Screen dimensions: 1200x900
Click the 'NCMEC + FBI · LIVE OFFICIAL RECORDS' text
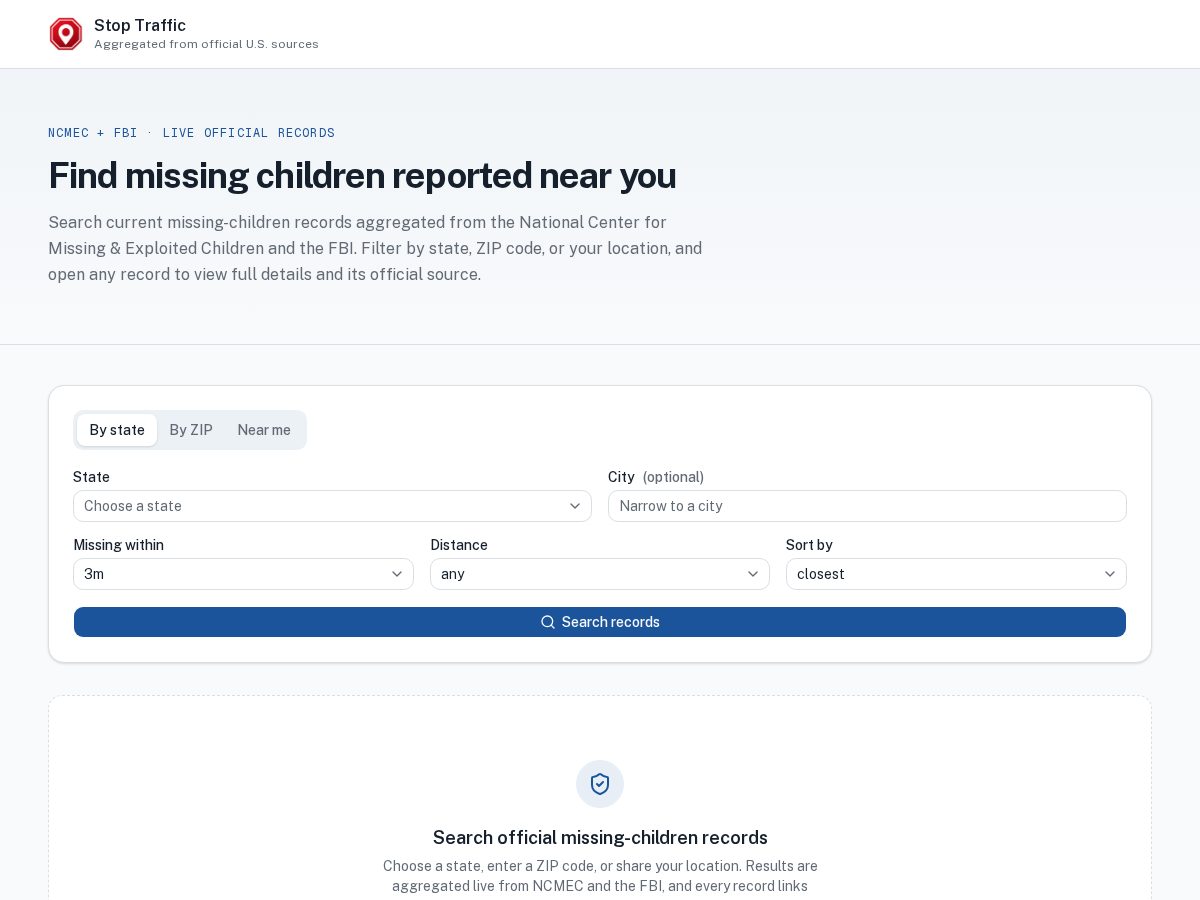click(191, 133)
